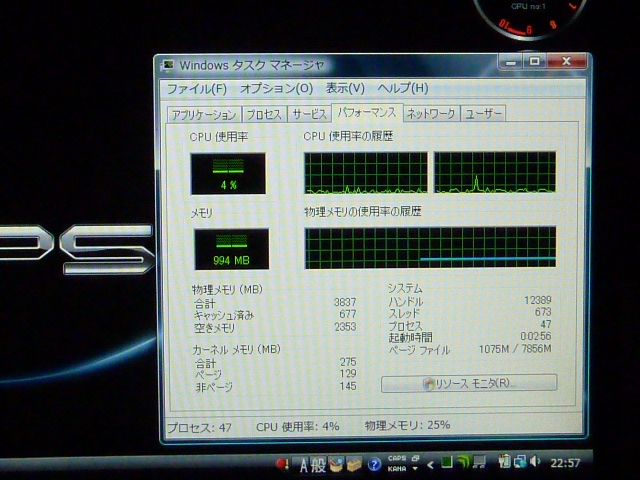Click the リソース モニタ(R) button
Viewport: 640px width, 480px height.
click(469, 384)
